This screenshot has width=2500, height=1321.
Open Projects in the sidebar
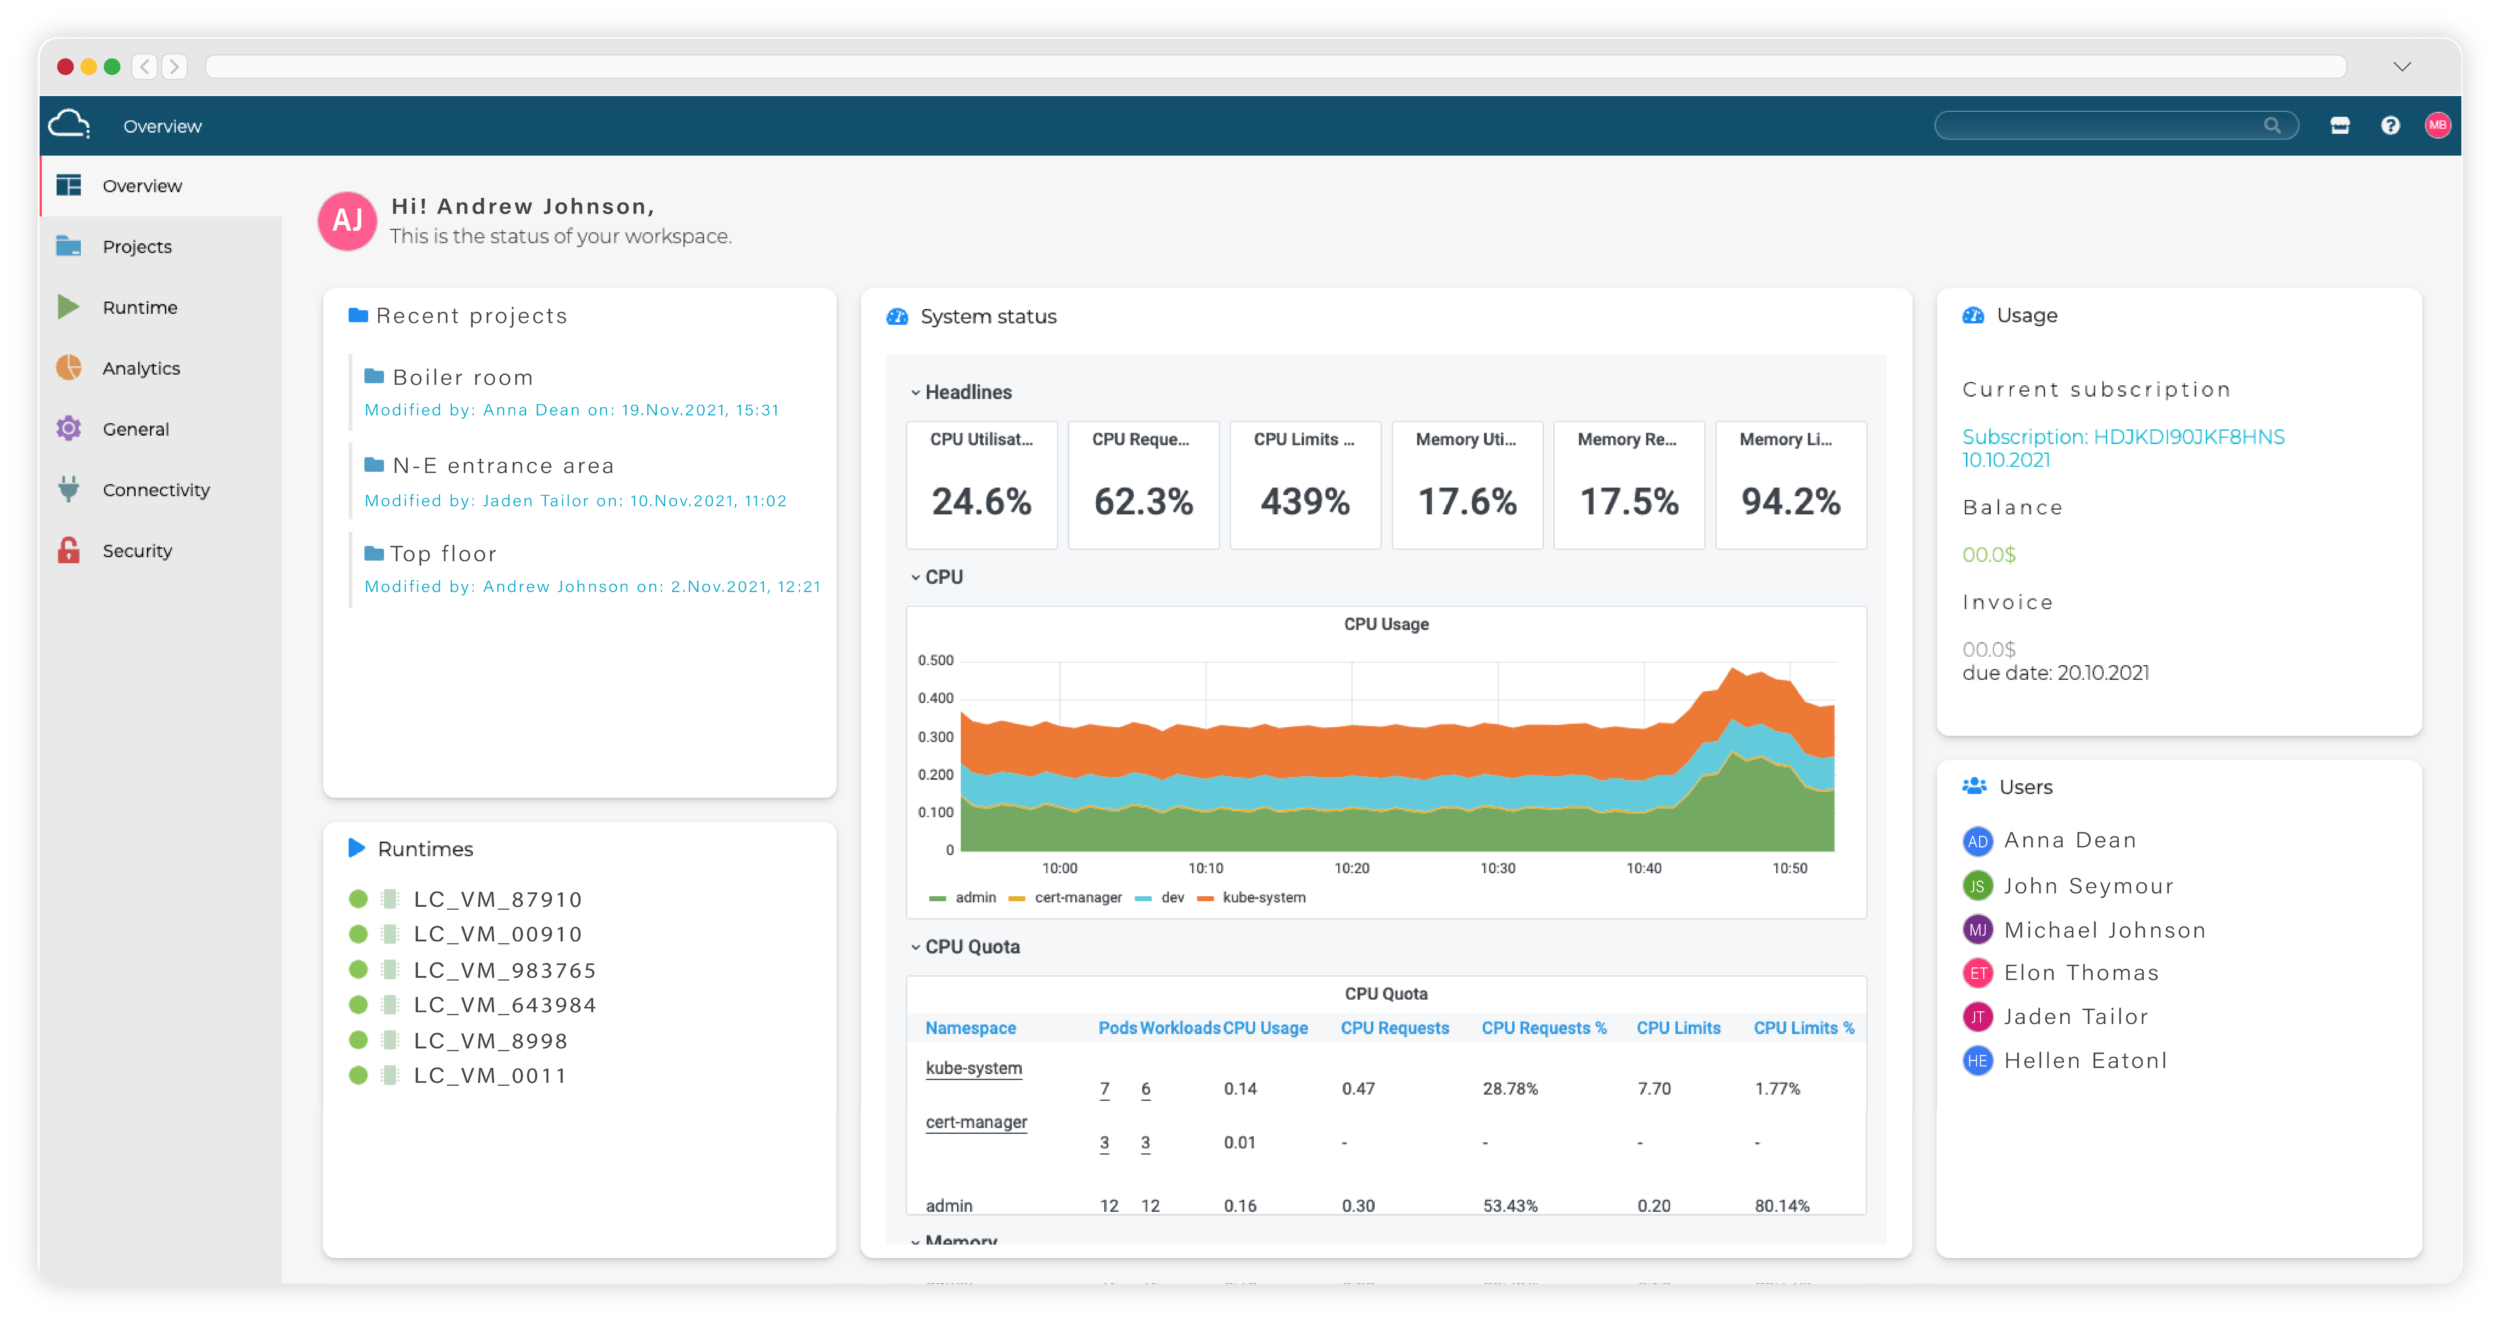pyautogui.click(x=137, y=247)
